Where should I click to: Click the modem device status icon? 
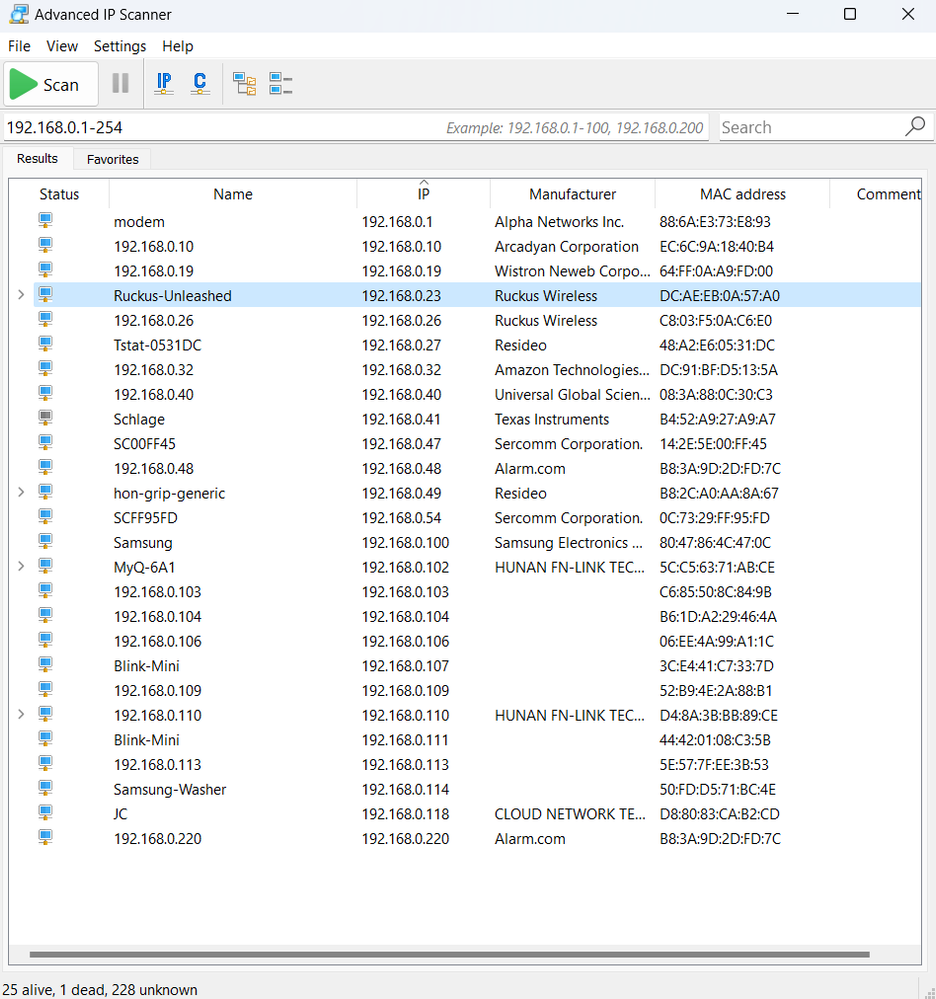click(45, 221)
